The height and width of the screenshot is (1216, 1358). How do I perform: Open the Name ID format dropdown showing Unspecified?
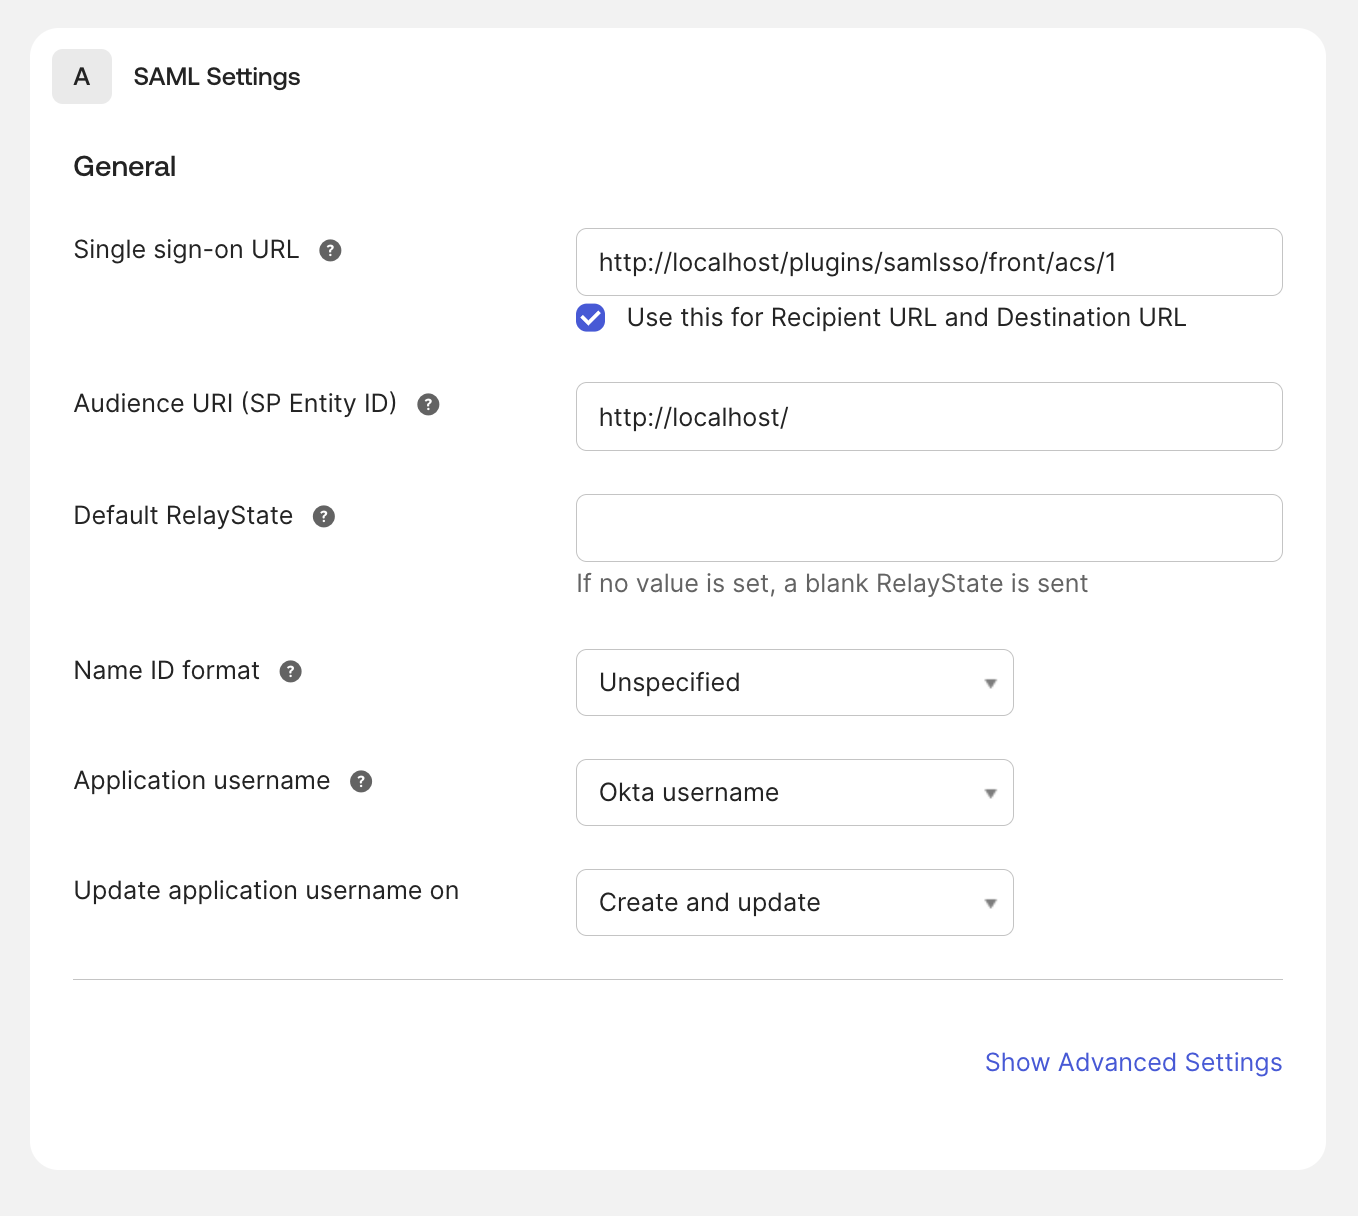794,683
